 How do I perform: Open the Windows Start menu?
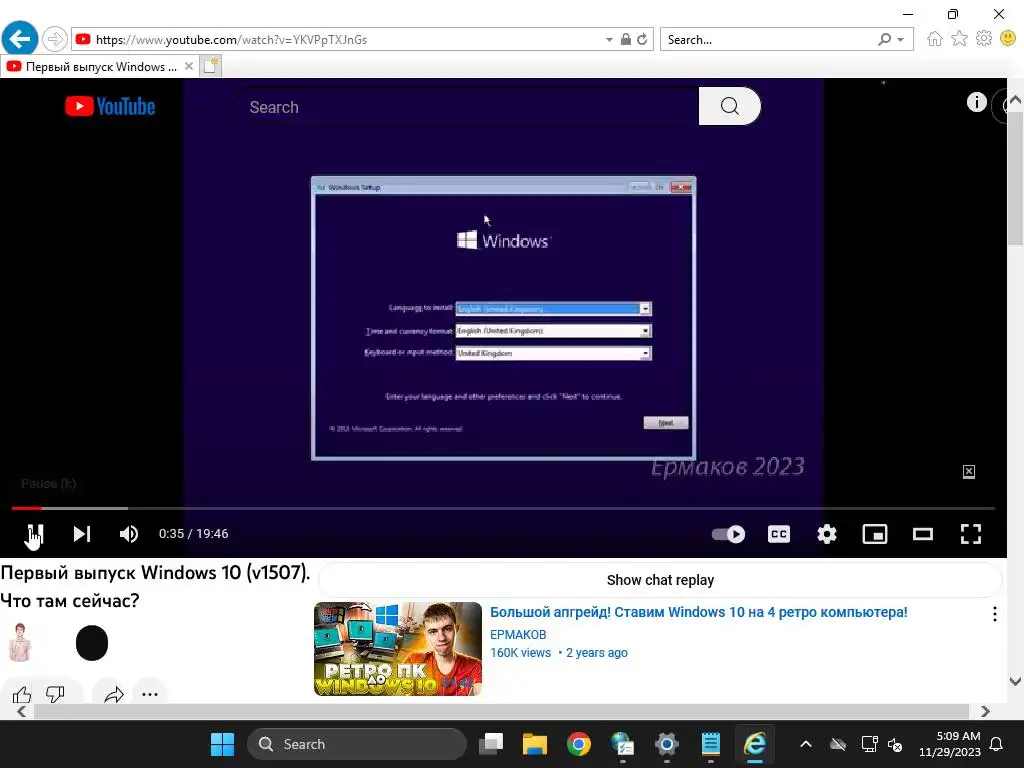(222, 744)
